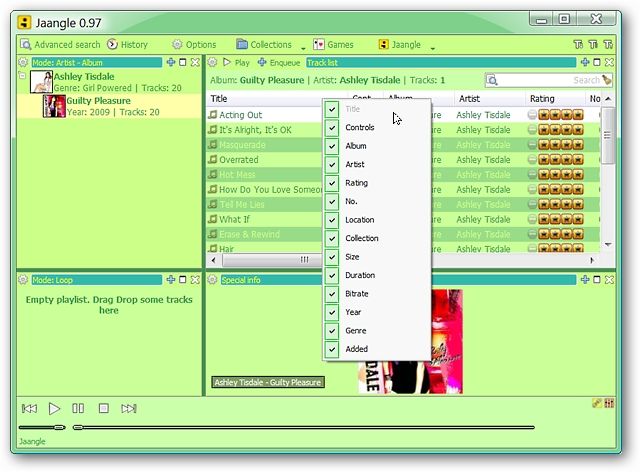Click the Loop pane gear icon
The height and width of the screenshot is (472, 640).
[23, 280]
